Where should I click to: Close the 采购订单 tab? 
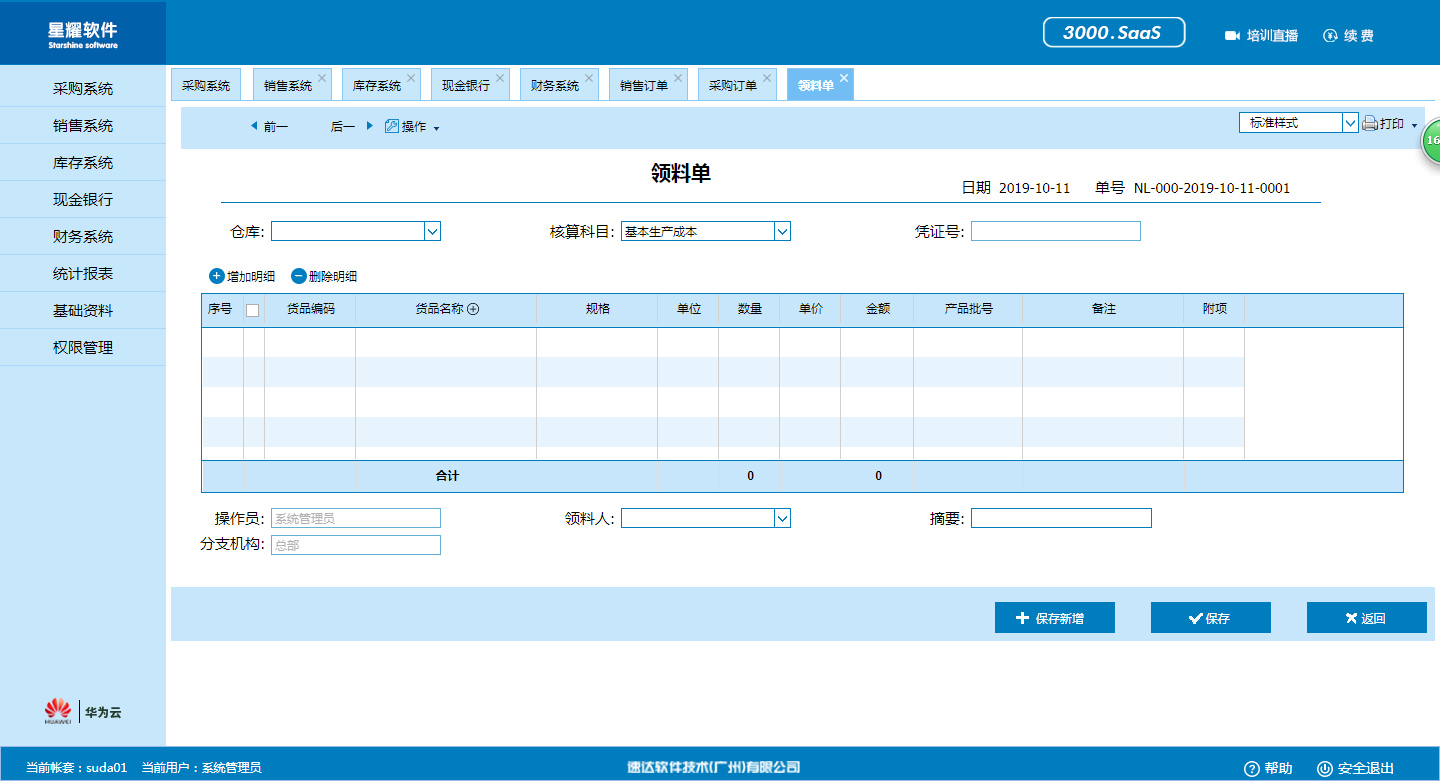[767, 78]
